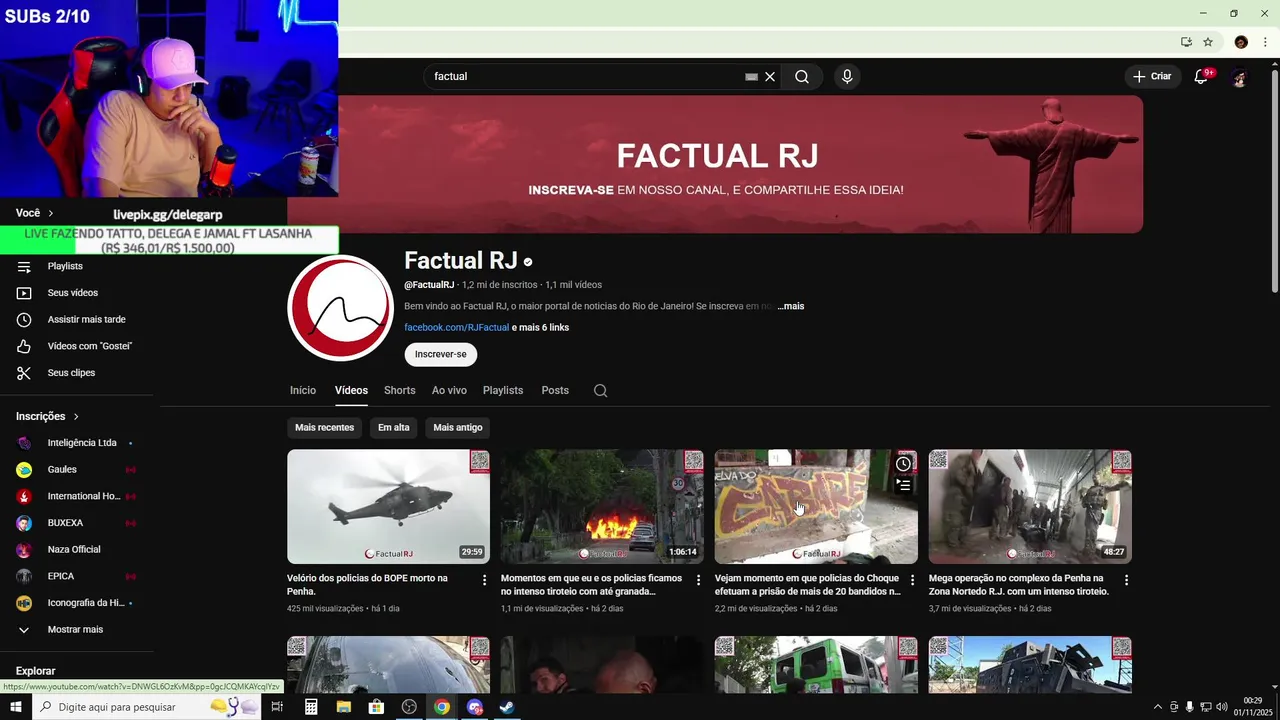Screen dimensions: 1280x720
Task: Switch to the Shorts channel tab
Action: click(399, 391)
